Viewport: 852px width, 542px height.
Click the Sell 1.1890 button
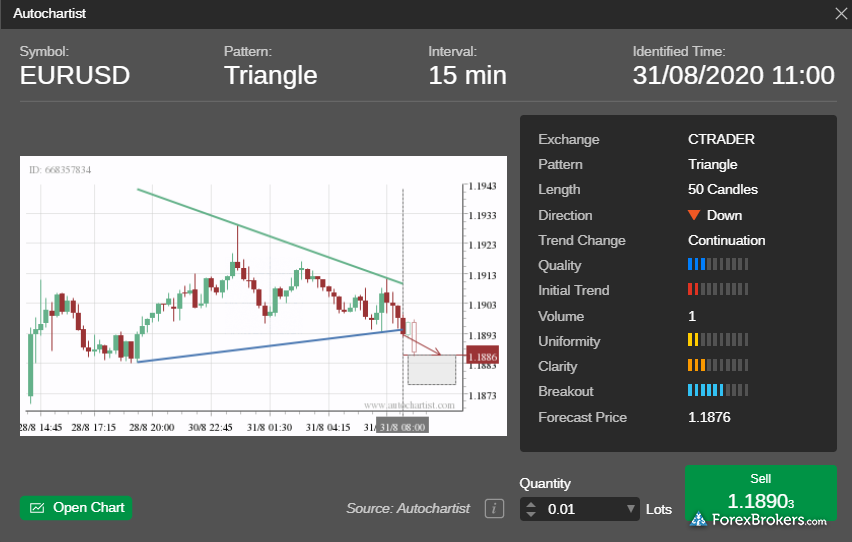(x=760, y=493)
